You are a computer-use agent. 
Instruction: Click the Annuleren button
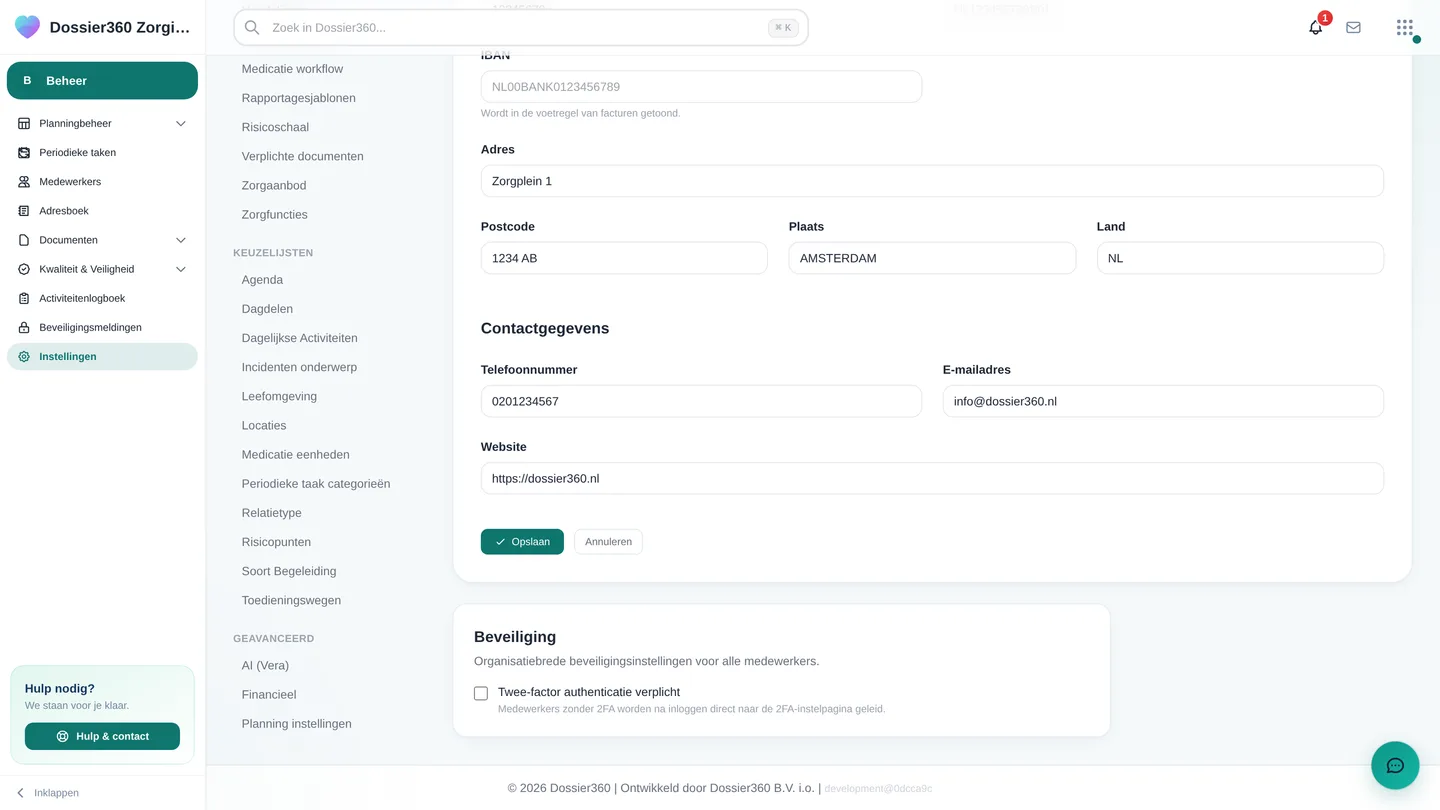(x=608, y=542)
